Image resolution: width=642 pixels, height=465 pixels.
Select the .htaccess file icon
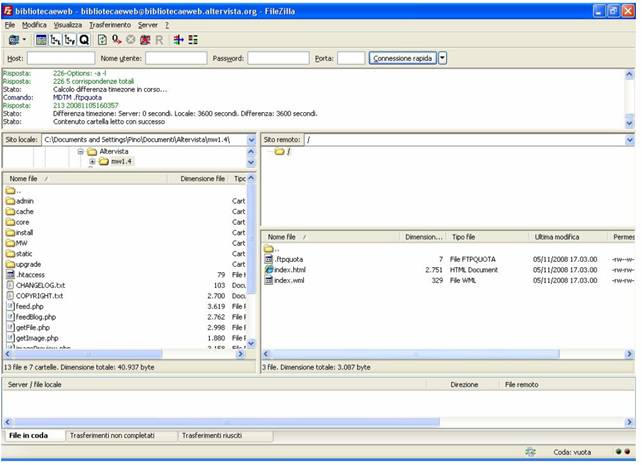[x=11, y=275]
